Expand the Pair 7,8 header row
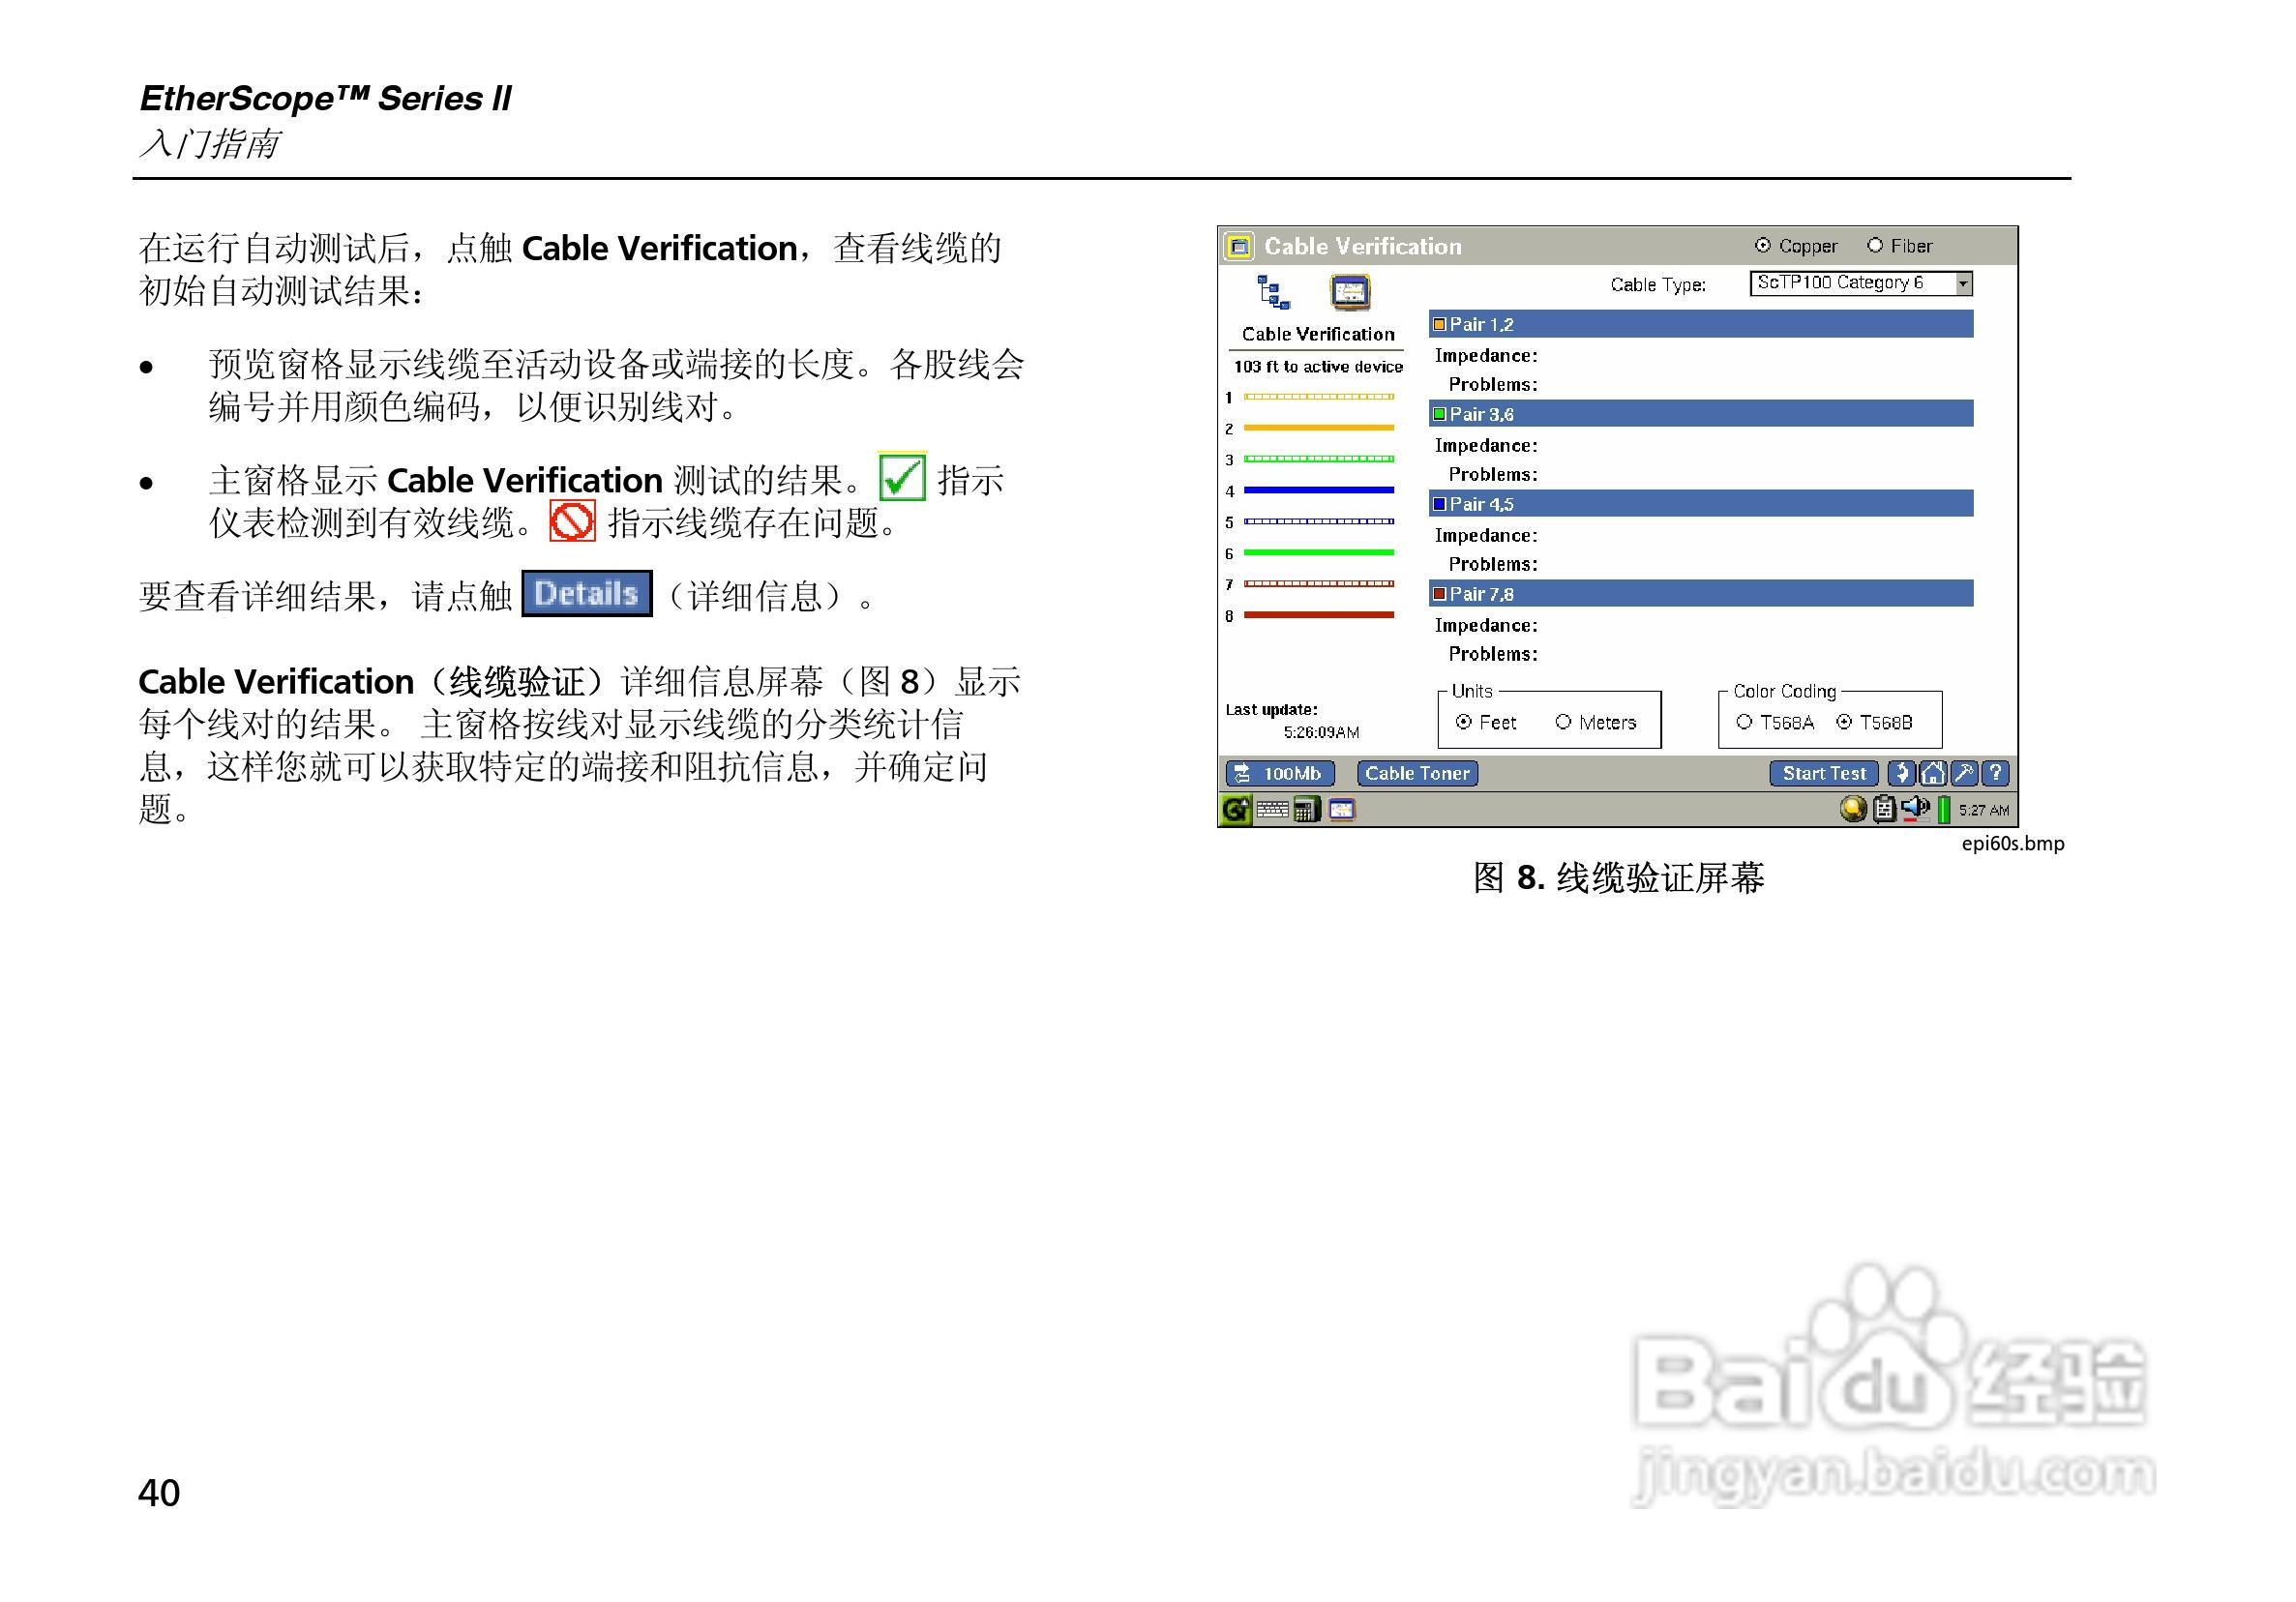Screen dimensions: 2296x1602 pos(1700,594)
